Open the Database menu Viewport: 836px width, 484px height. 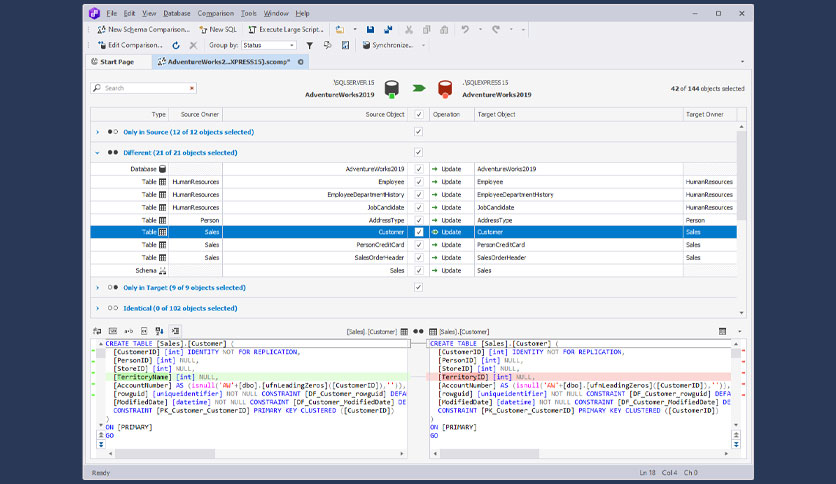(176, 13)
